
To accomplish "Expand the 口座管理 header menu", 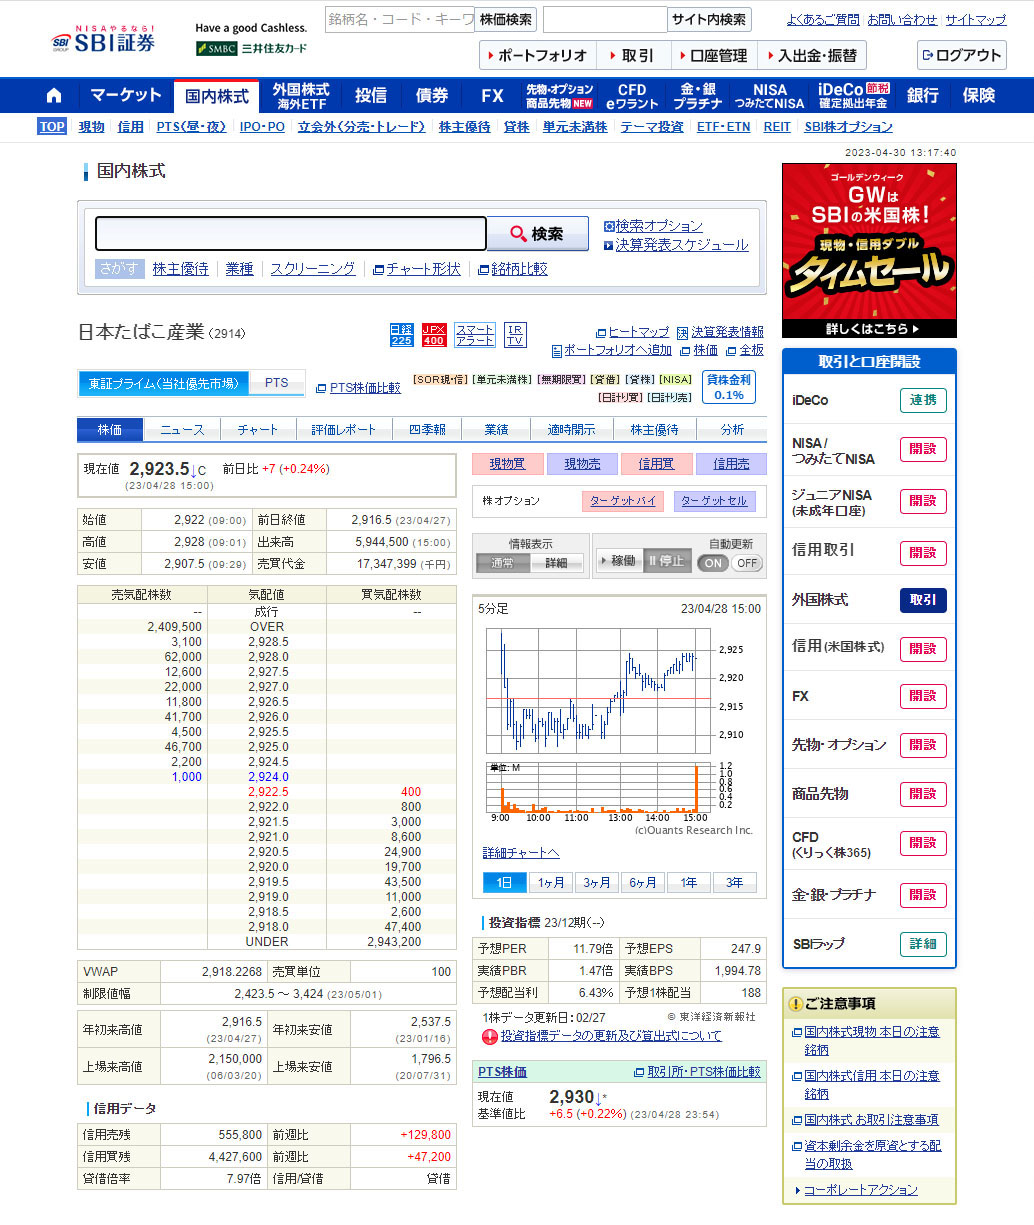I will [712, 56].
